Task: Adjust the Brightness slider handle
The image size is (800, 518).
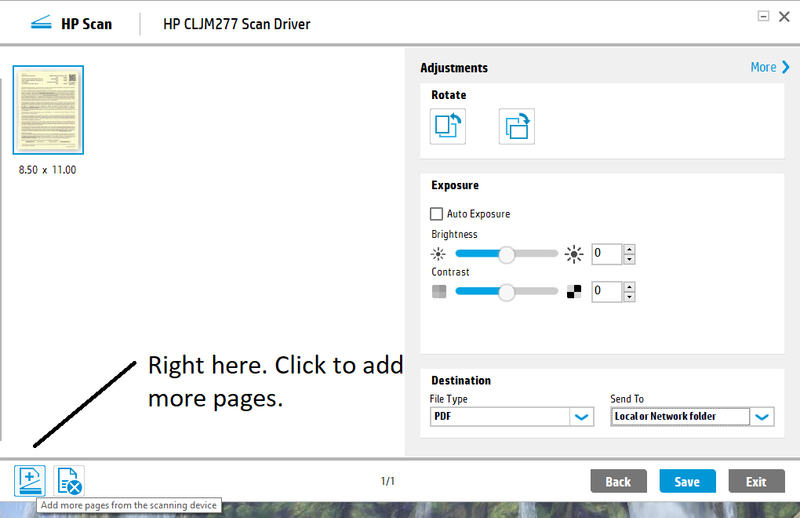Action: [506, 254]
